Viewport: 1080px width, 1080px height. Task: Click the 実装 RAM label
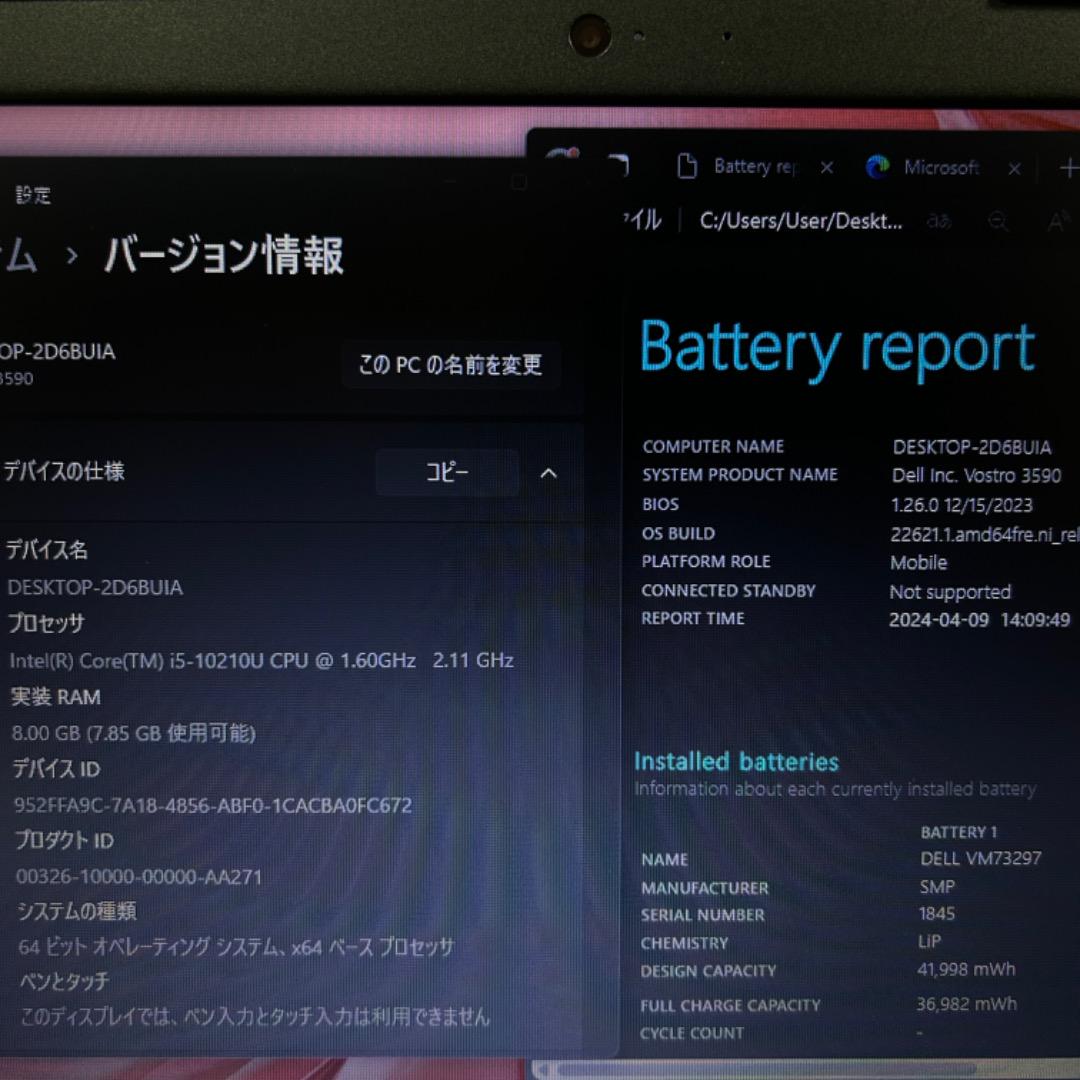point(56,697)
